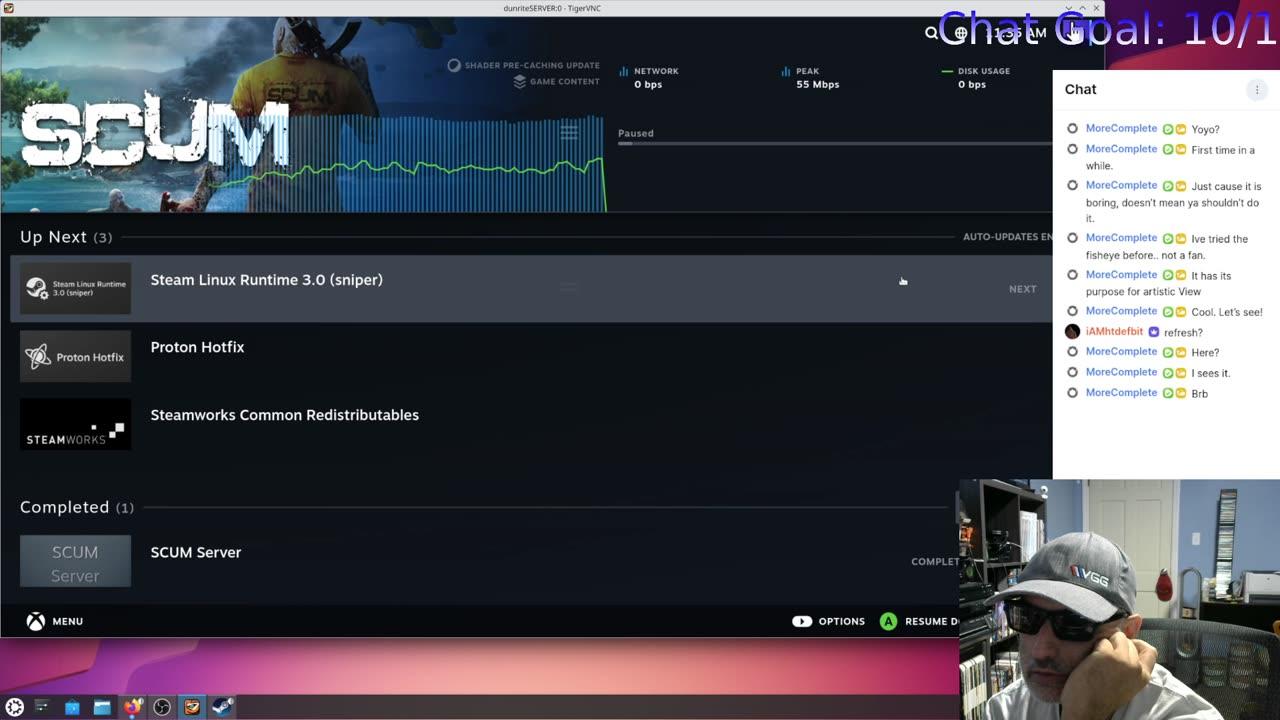Click the system settings sliders taskbar icon

pos(42,707)
